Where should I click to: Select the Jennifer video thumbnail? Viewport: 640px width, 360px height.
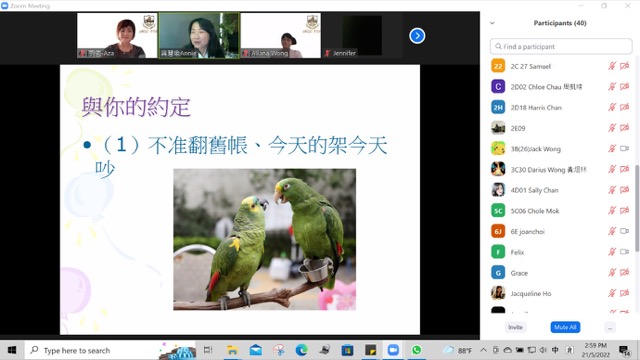click(362, 36)
